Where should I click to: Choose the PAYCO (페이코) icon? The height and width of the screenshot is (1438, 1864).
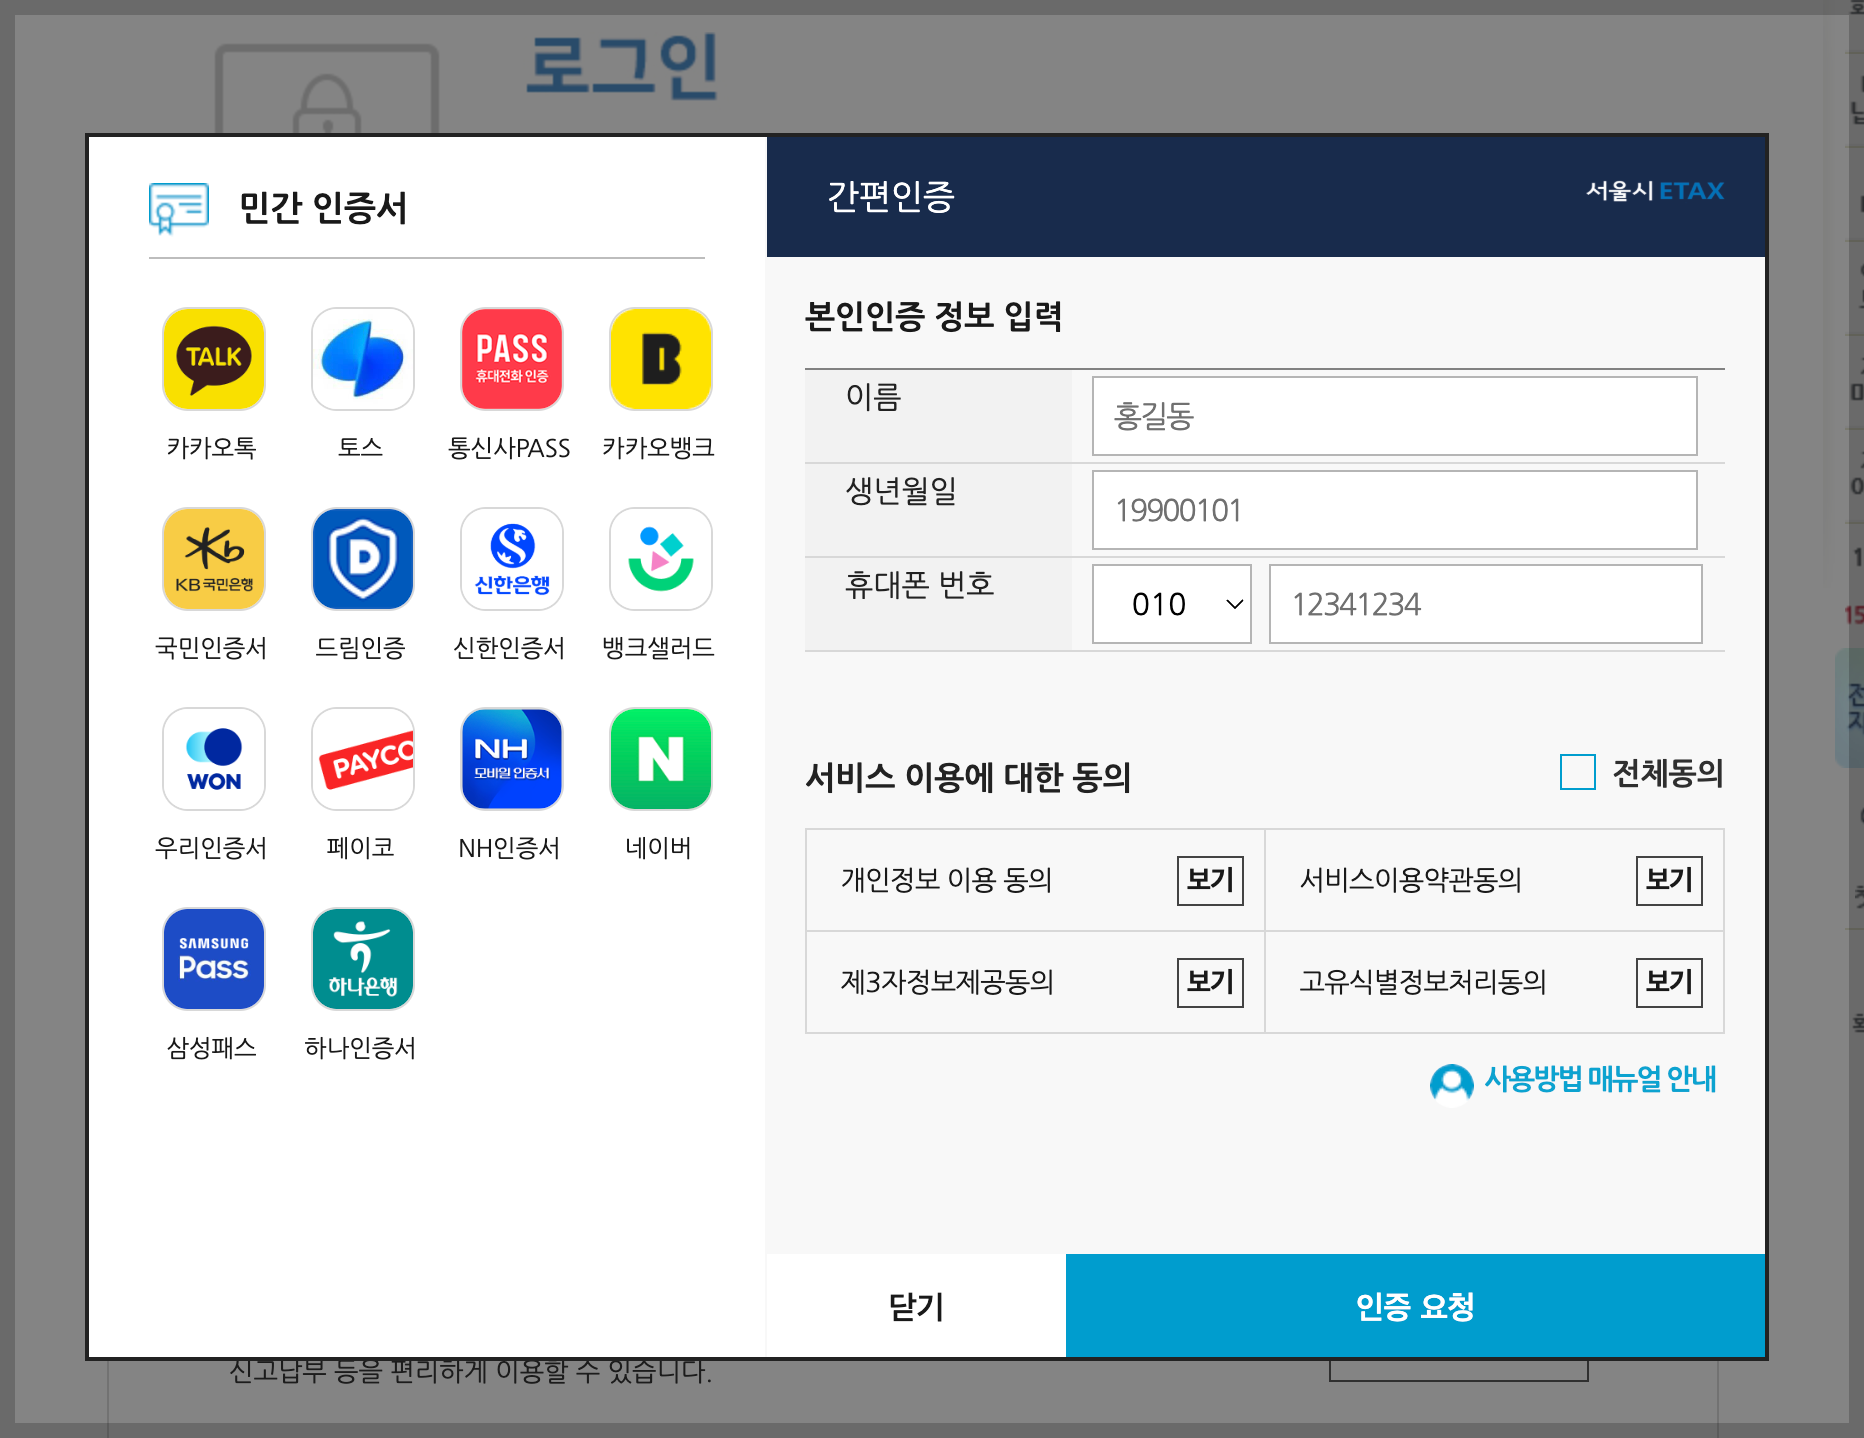tap(362, 759)
